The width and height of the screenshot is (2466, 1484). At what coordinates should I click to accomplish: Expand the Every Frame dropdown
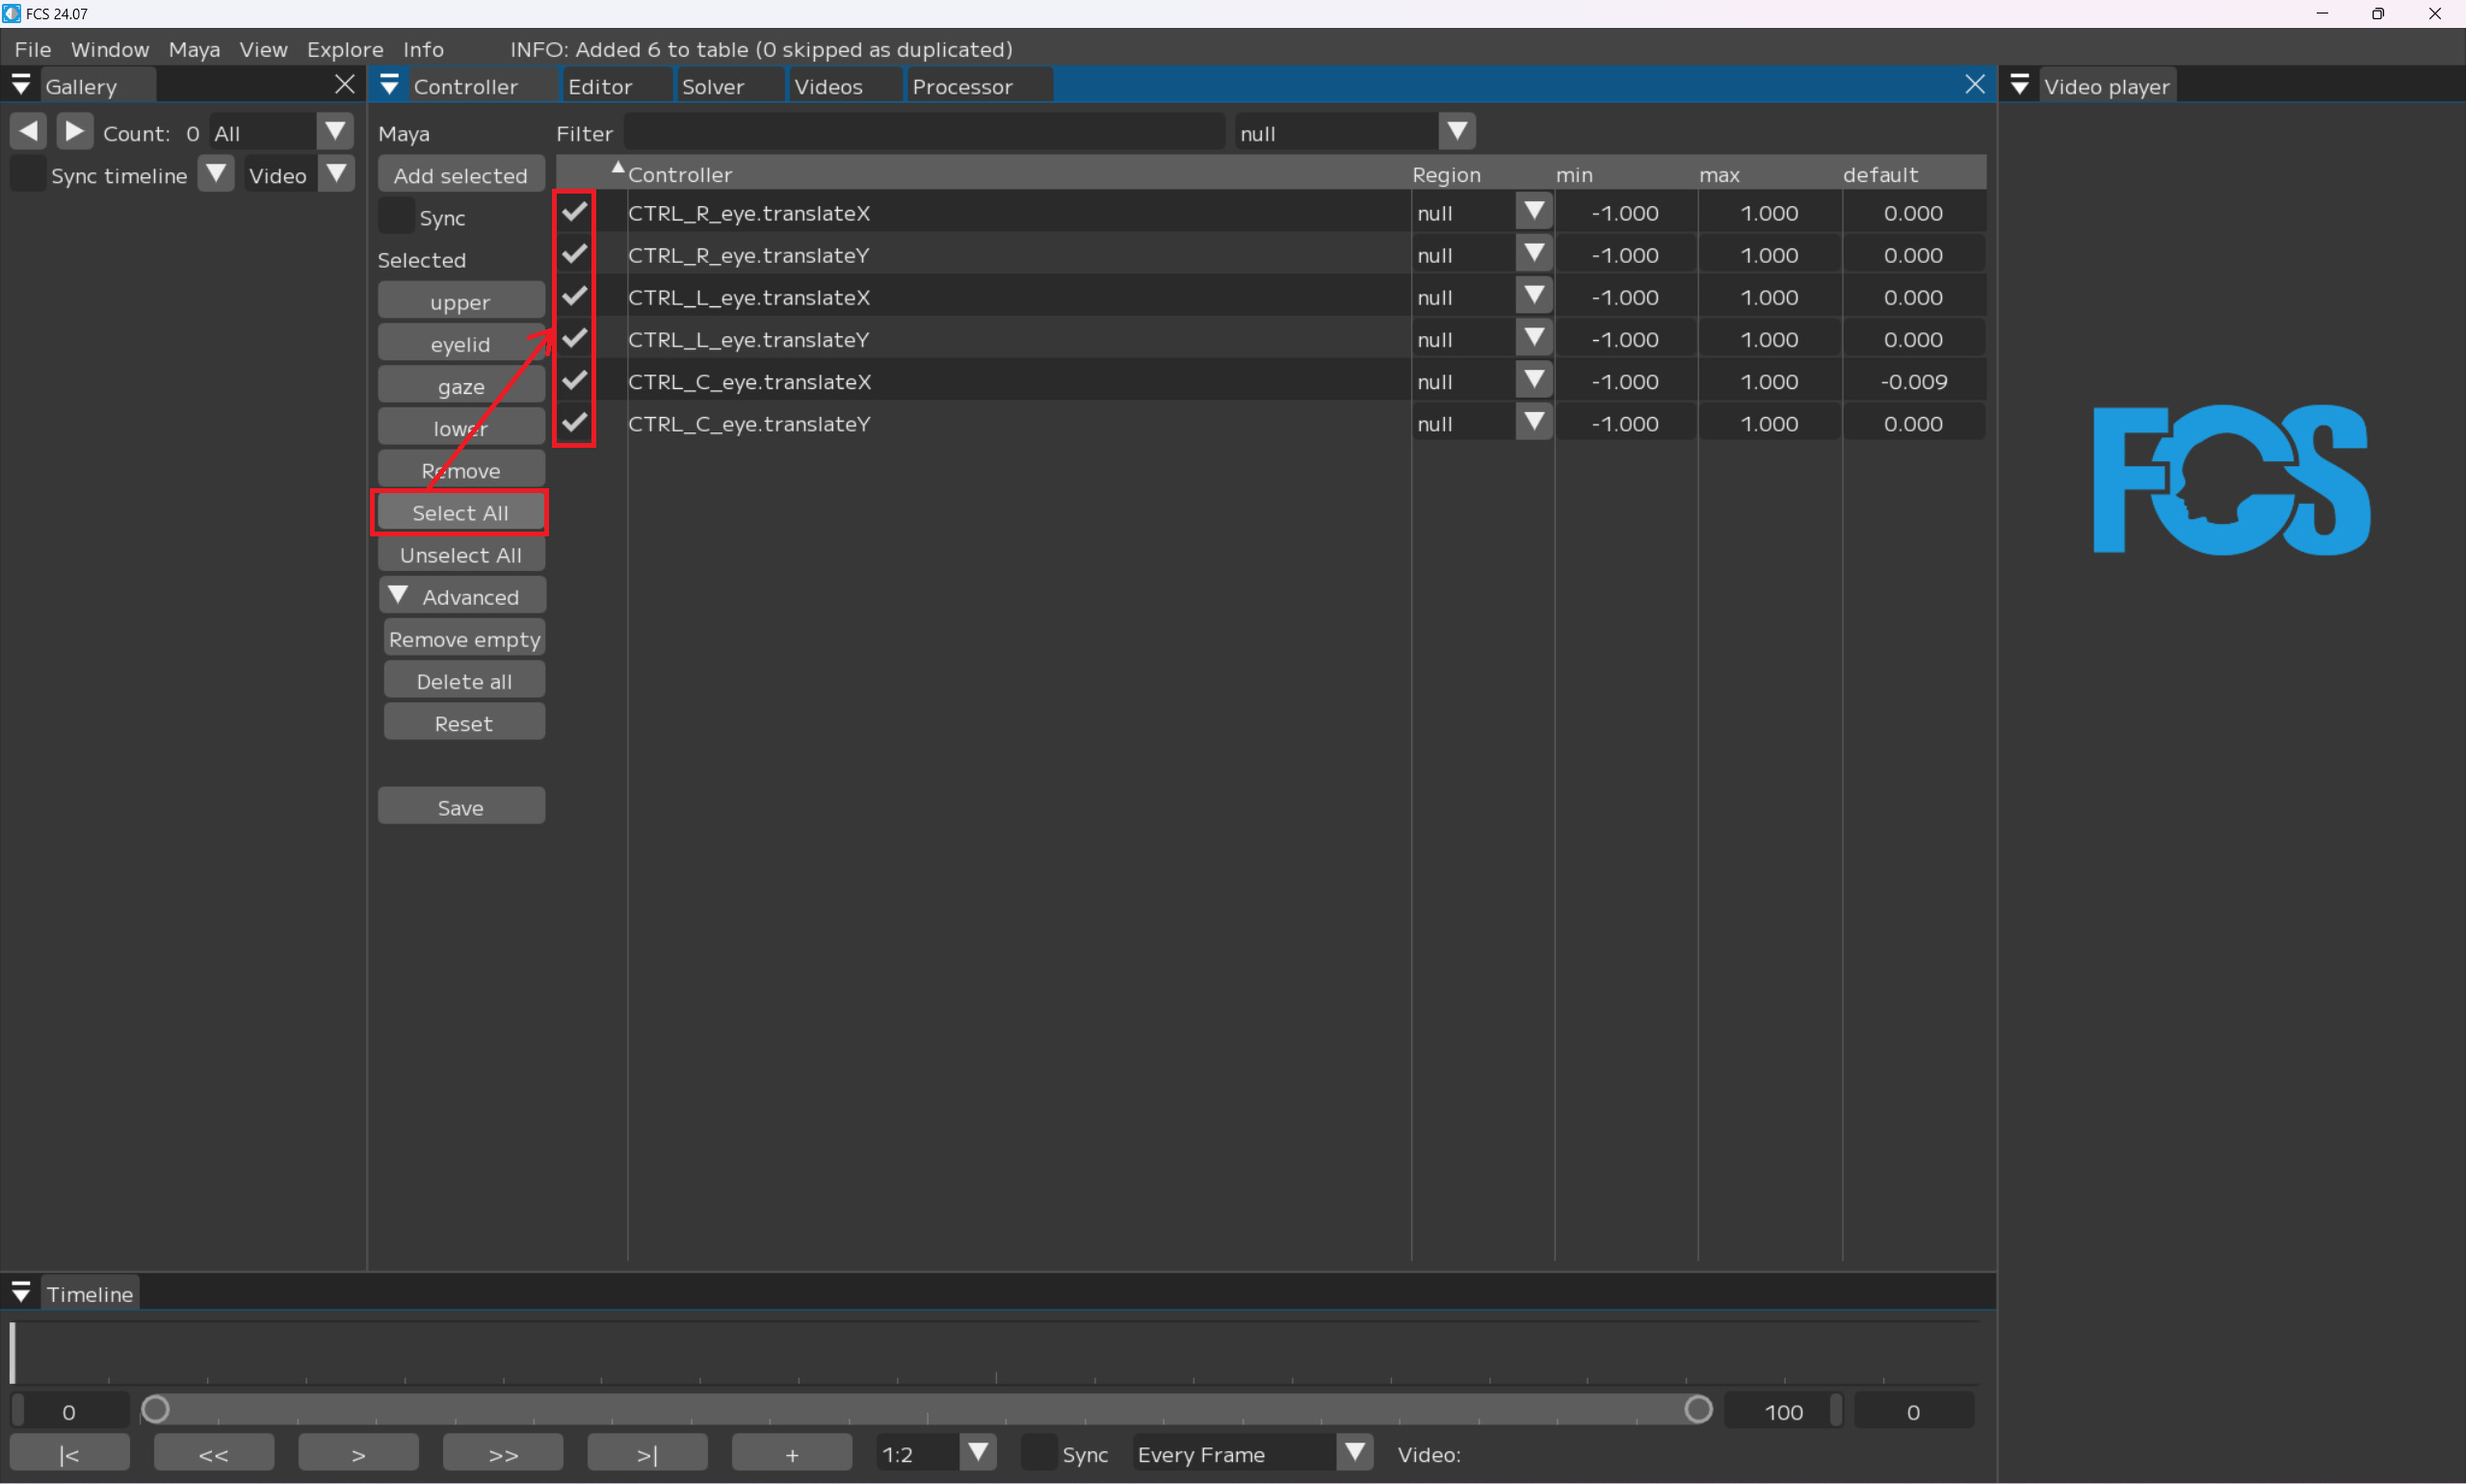point(1354,1453)
